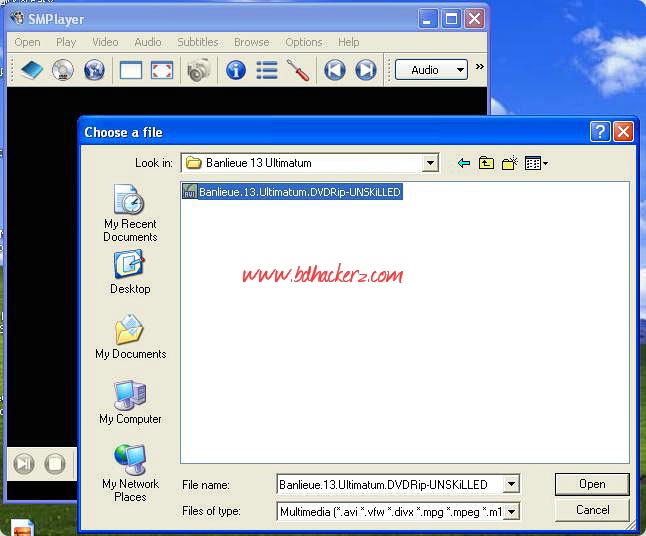The width and height of the screenshot is (646, 536).
Task: Open the Options menu
Action: (304, 42)
